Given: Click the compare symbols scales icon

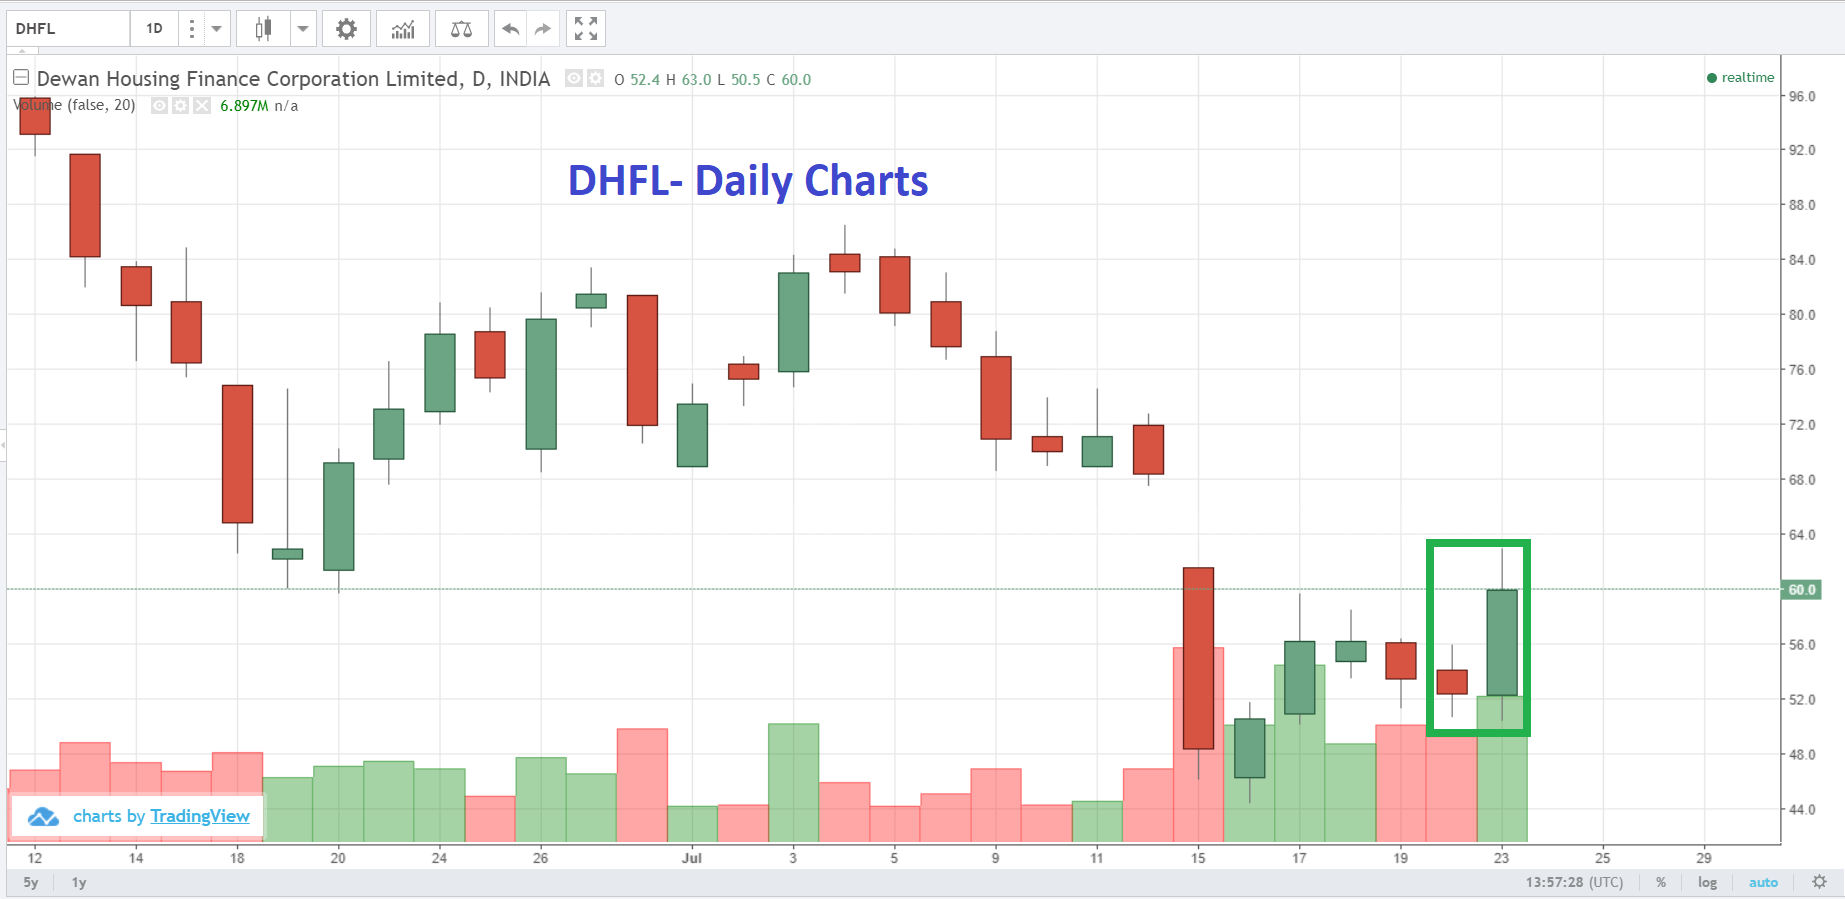Looking at the screenshot, I should coord(461,29).
